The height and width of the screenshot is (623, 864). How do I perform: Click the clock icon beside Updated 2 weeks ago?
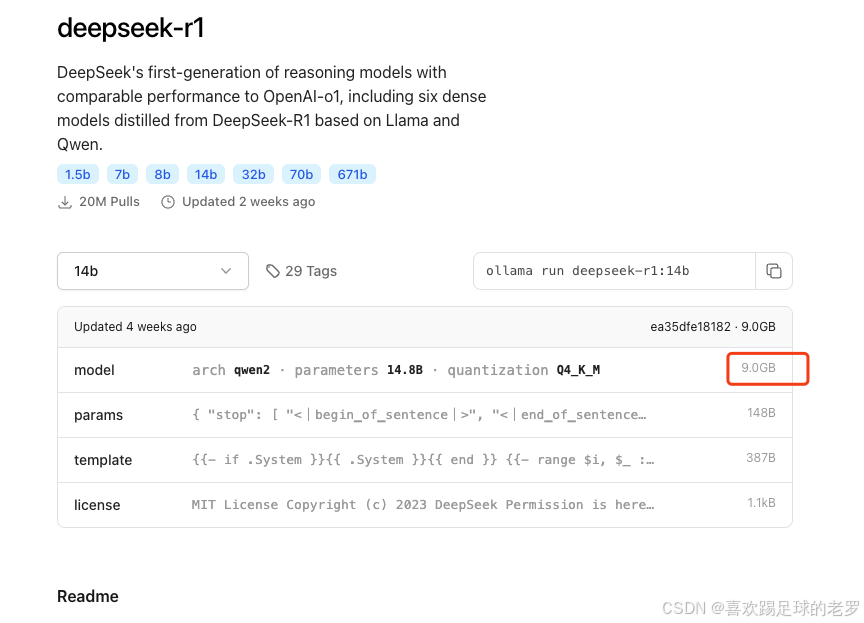tap(168, 202)
